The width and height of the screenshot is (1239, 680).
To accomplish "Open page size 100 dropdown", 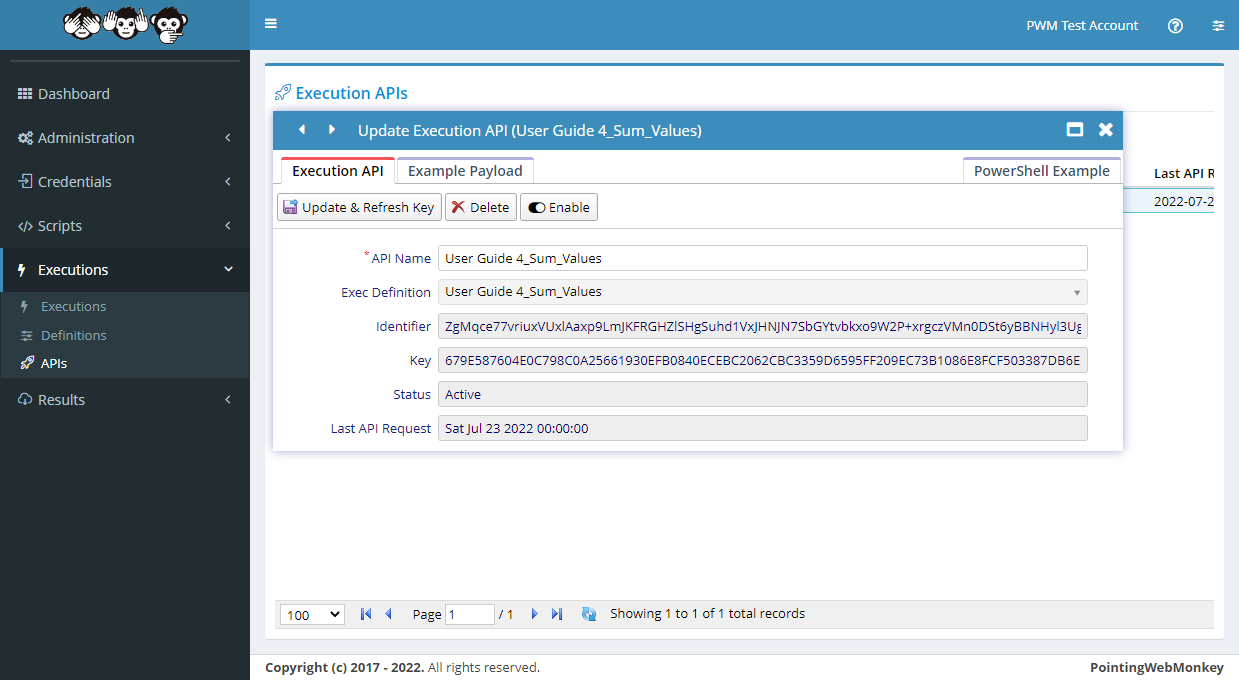I will 312,615.
